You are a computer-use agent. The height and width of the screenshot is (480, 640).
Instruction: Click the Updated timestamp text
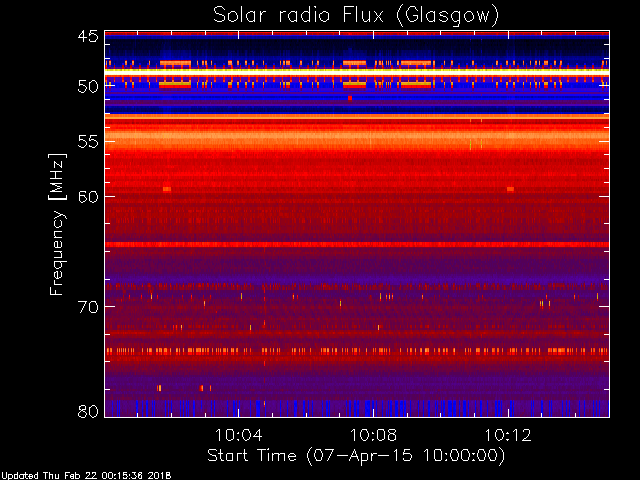pos(86,476)
